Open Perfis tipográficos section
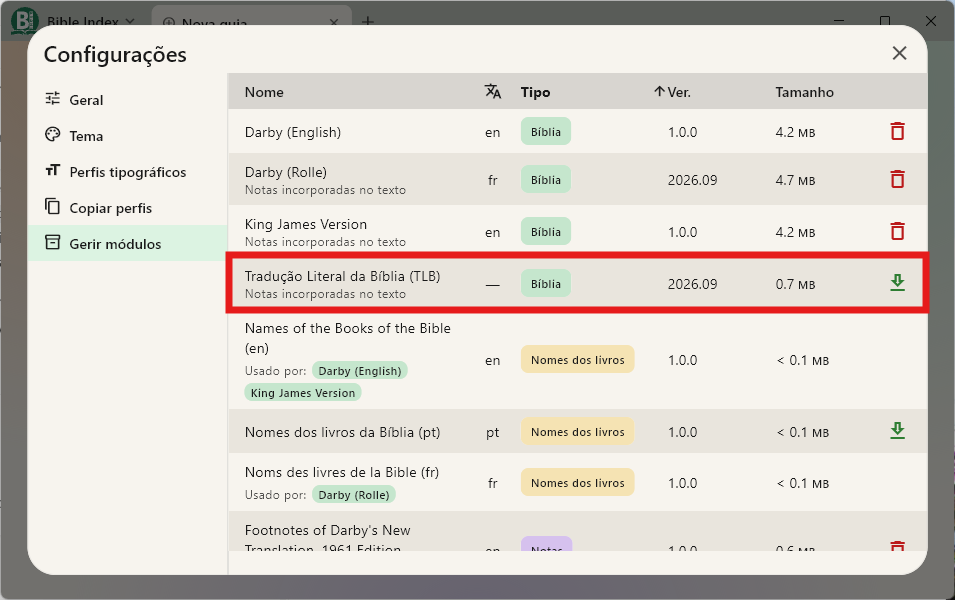The image size is (955, 600). tap(127, 172)
